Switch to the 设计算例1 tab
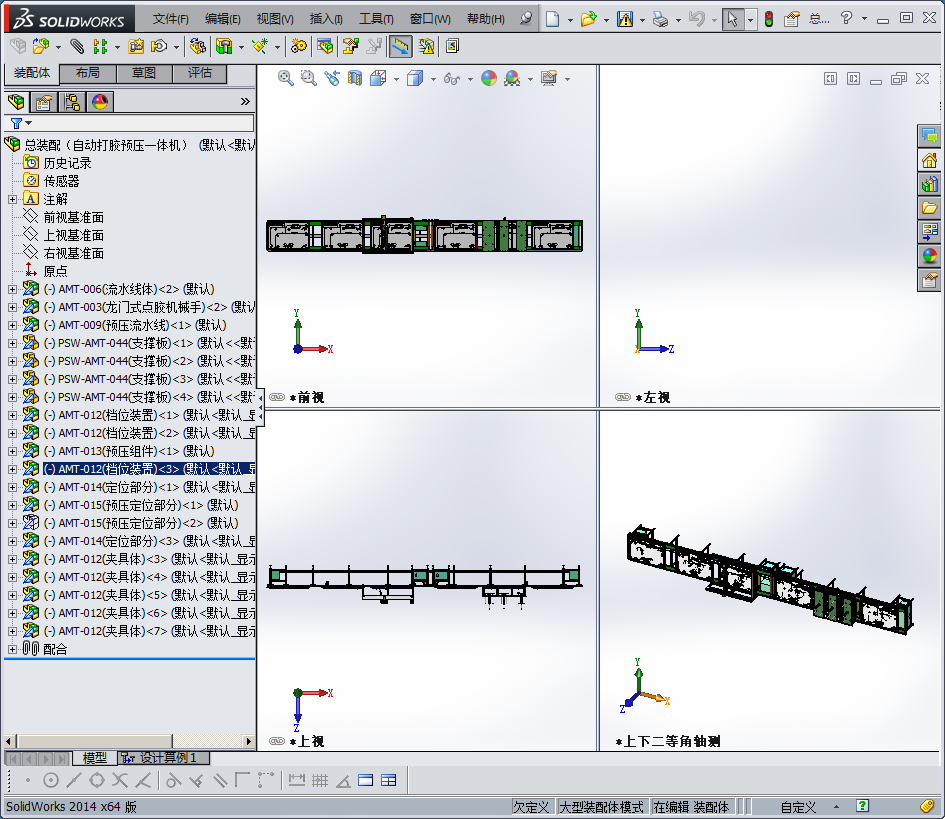This screenshot has height=819, width=945. [163, 758]
